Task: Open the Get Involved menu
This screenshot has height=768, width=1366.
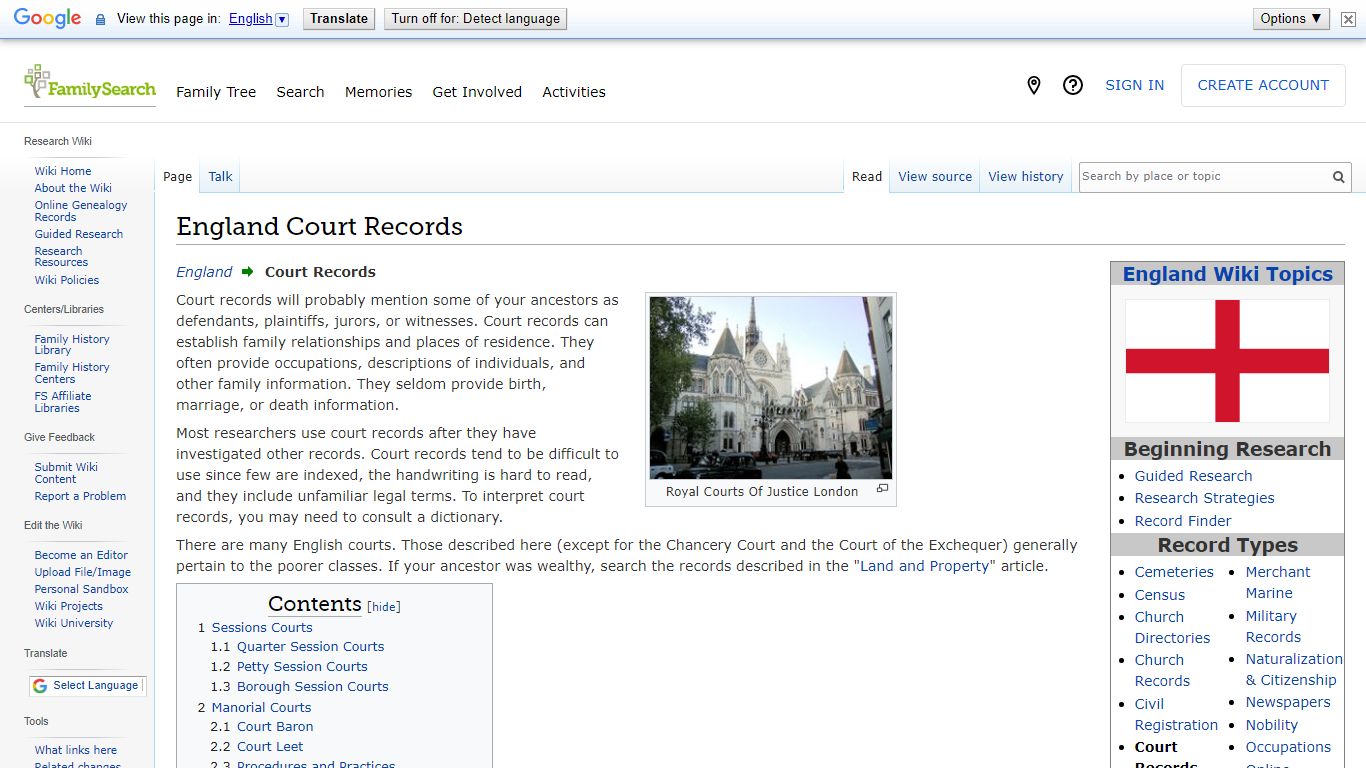Action: (x=477, y=92)
